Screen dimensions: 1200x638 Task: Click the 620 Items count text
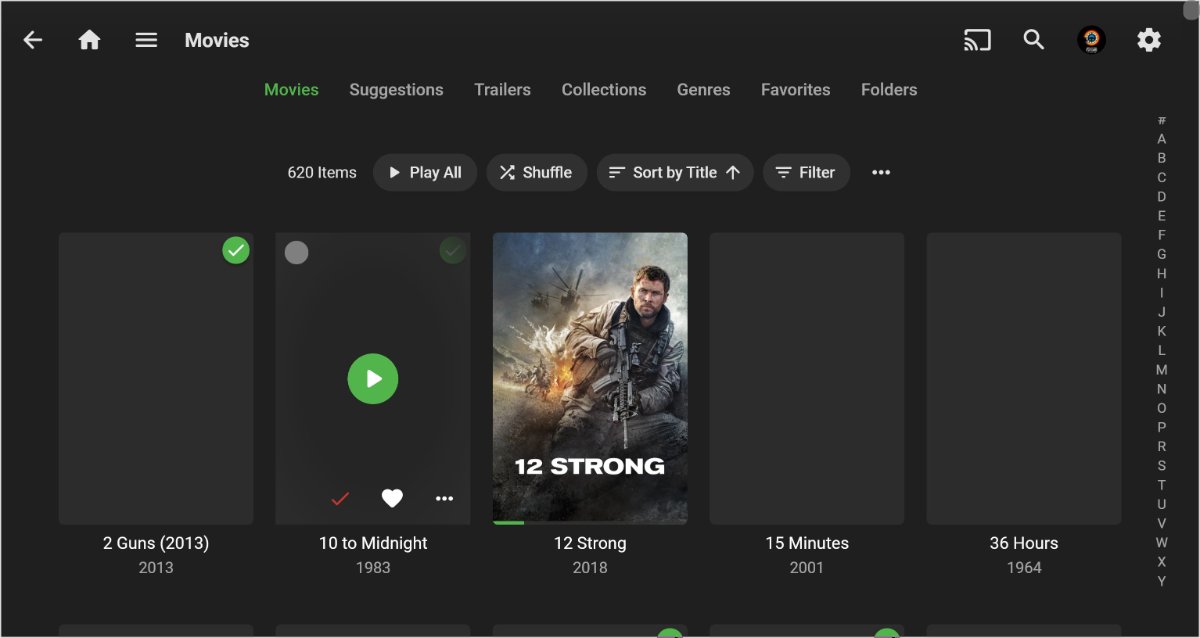pos(322,172)
